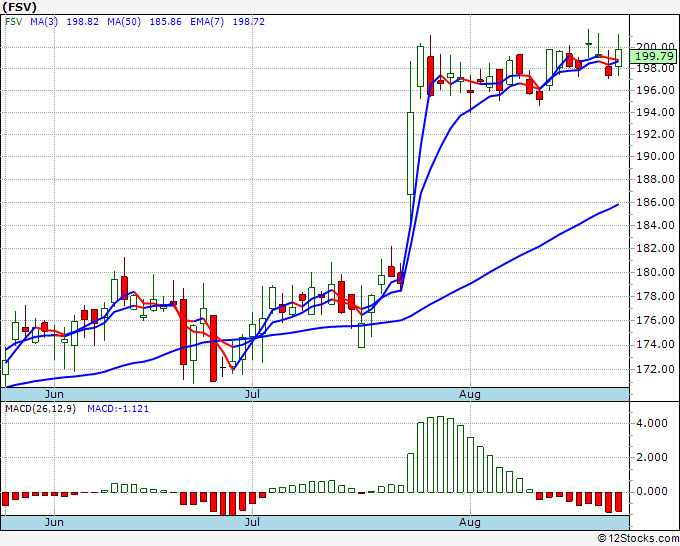Click the 172.00 price axis label
The image size is (680, 546).
click(655, 369)
